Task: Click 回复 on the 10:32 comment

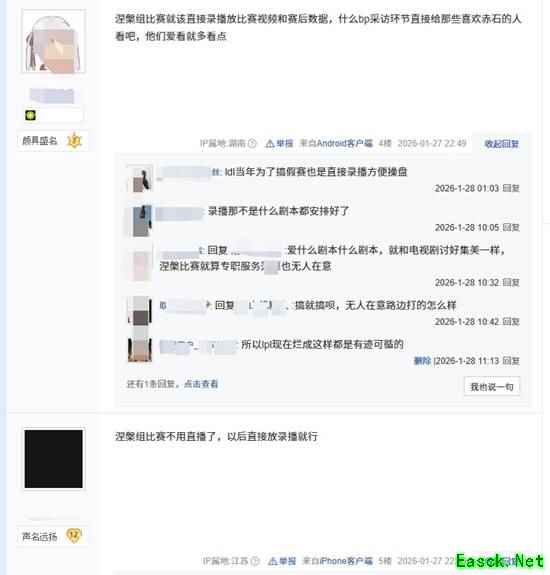Action: 511,282
